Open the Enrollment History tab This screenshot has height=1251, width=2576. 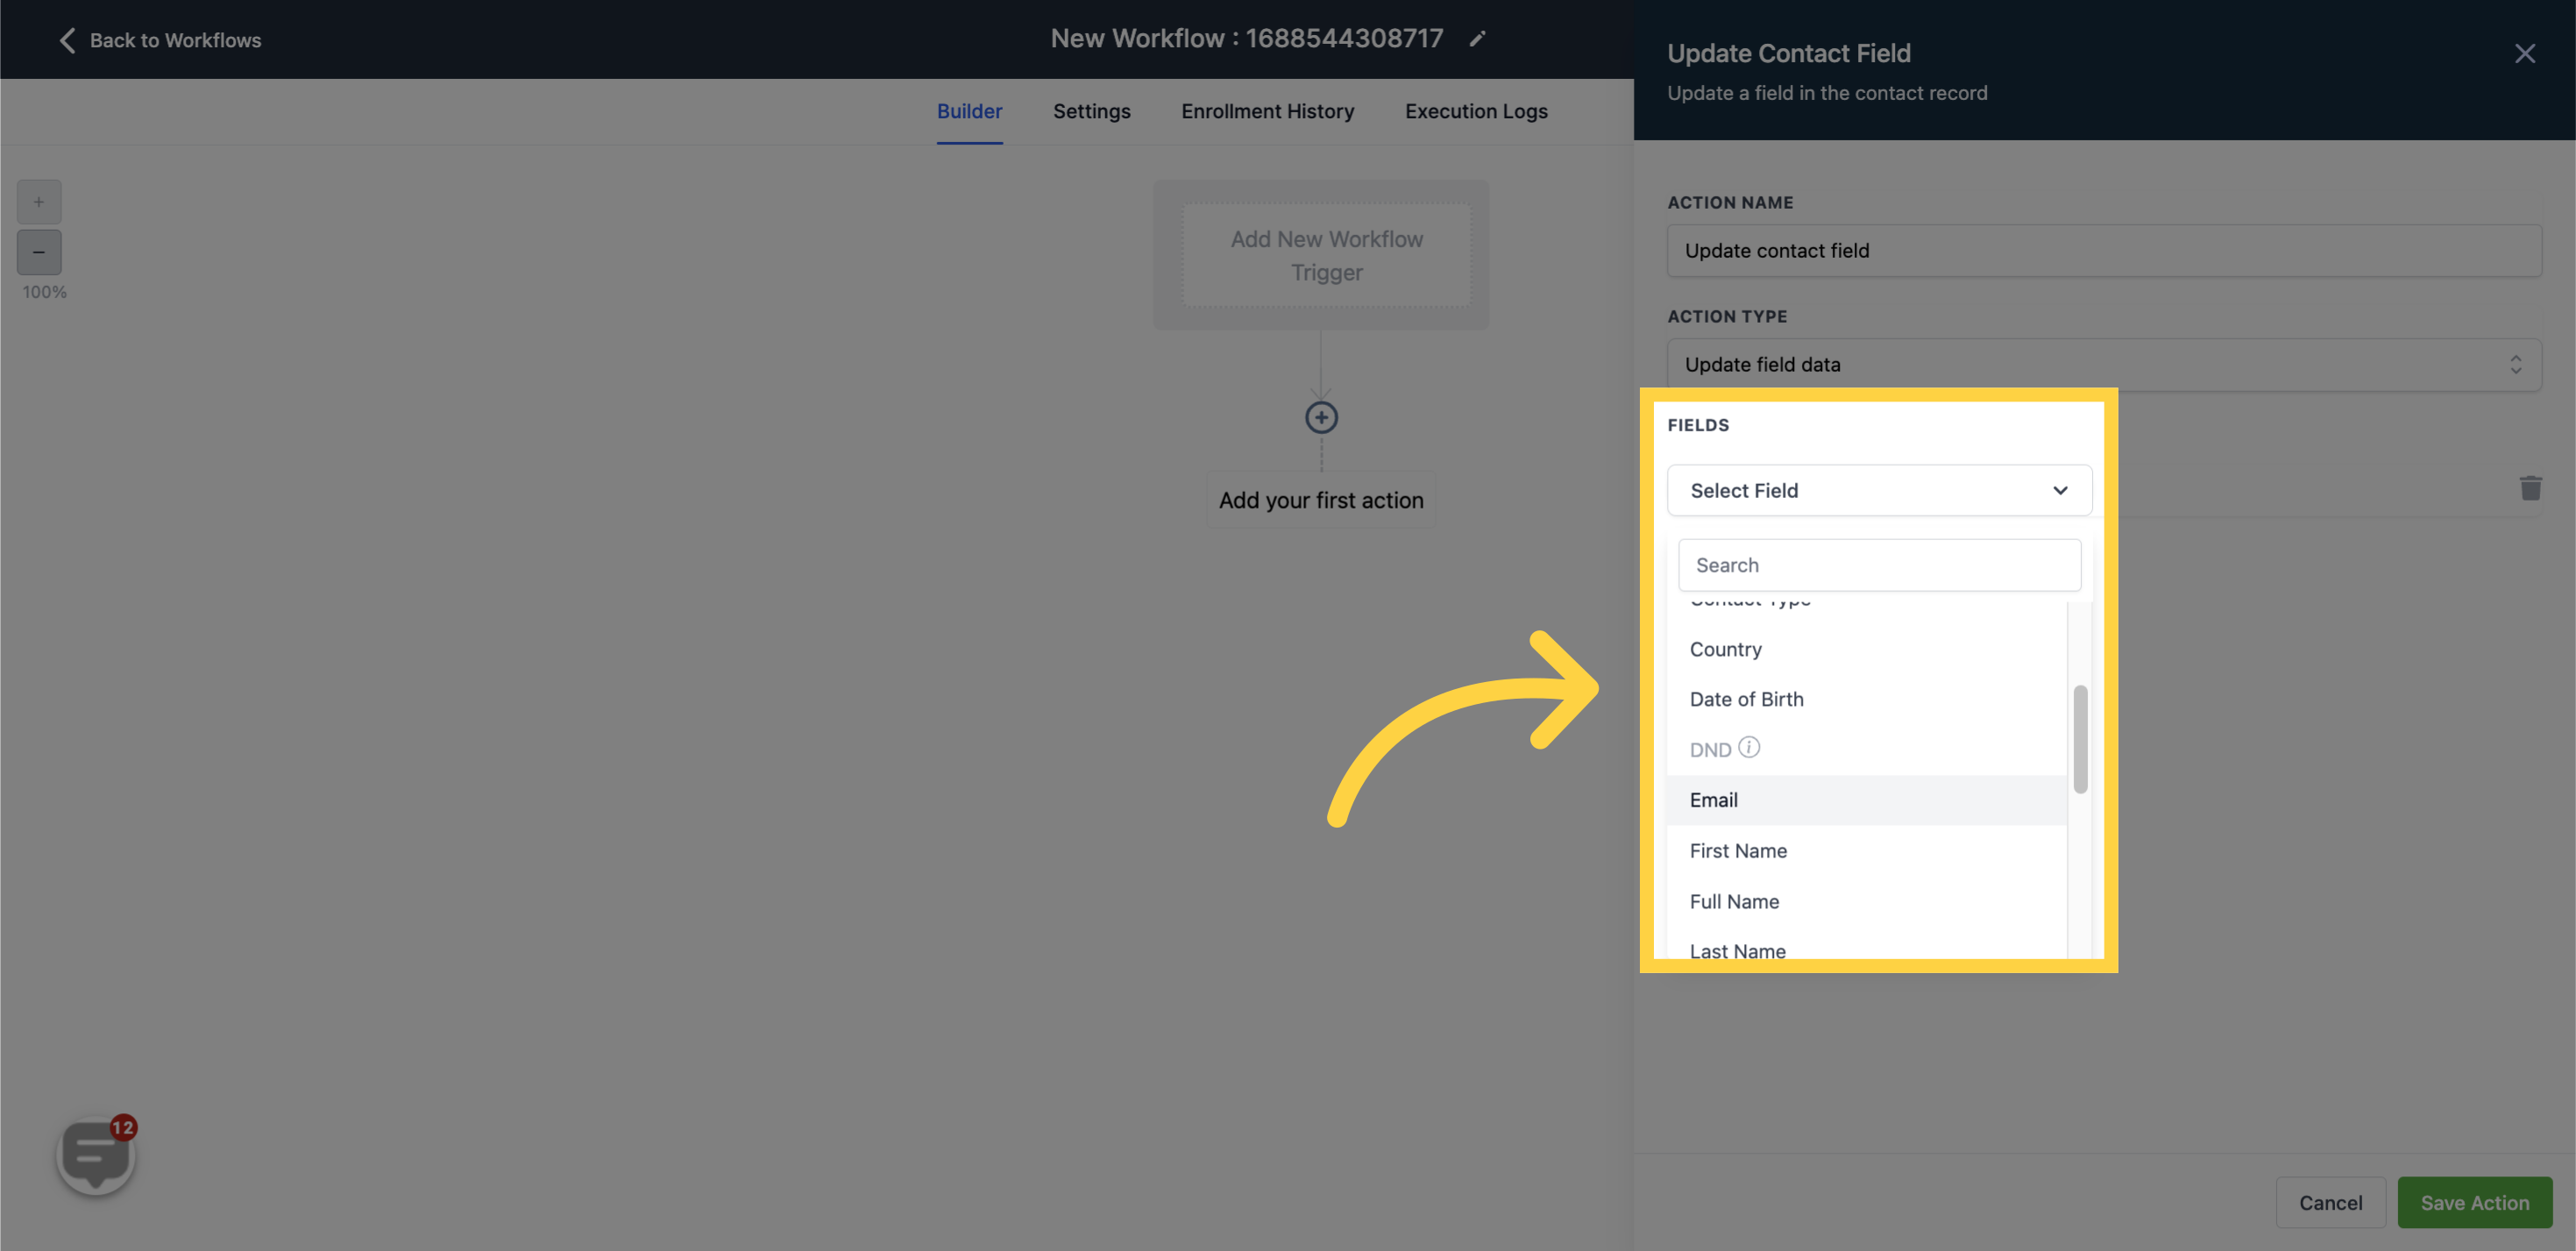pyautogui.click(x=1267, y=111)
